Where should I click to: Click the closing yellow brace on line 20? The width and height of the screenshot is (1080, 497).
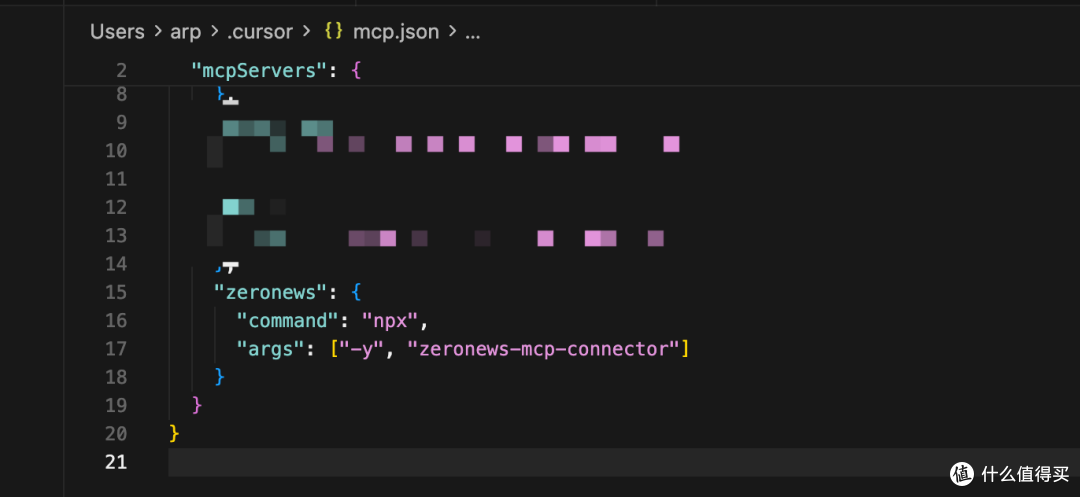coord(174,434)
